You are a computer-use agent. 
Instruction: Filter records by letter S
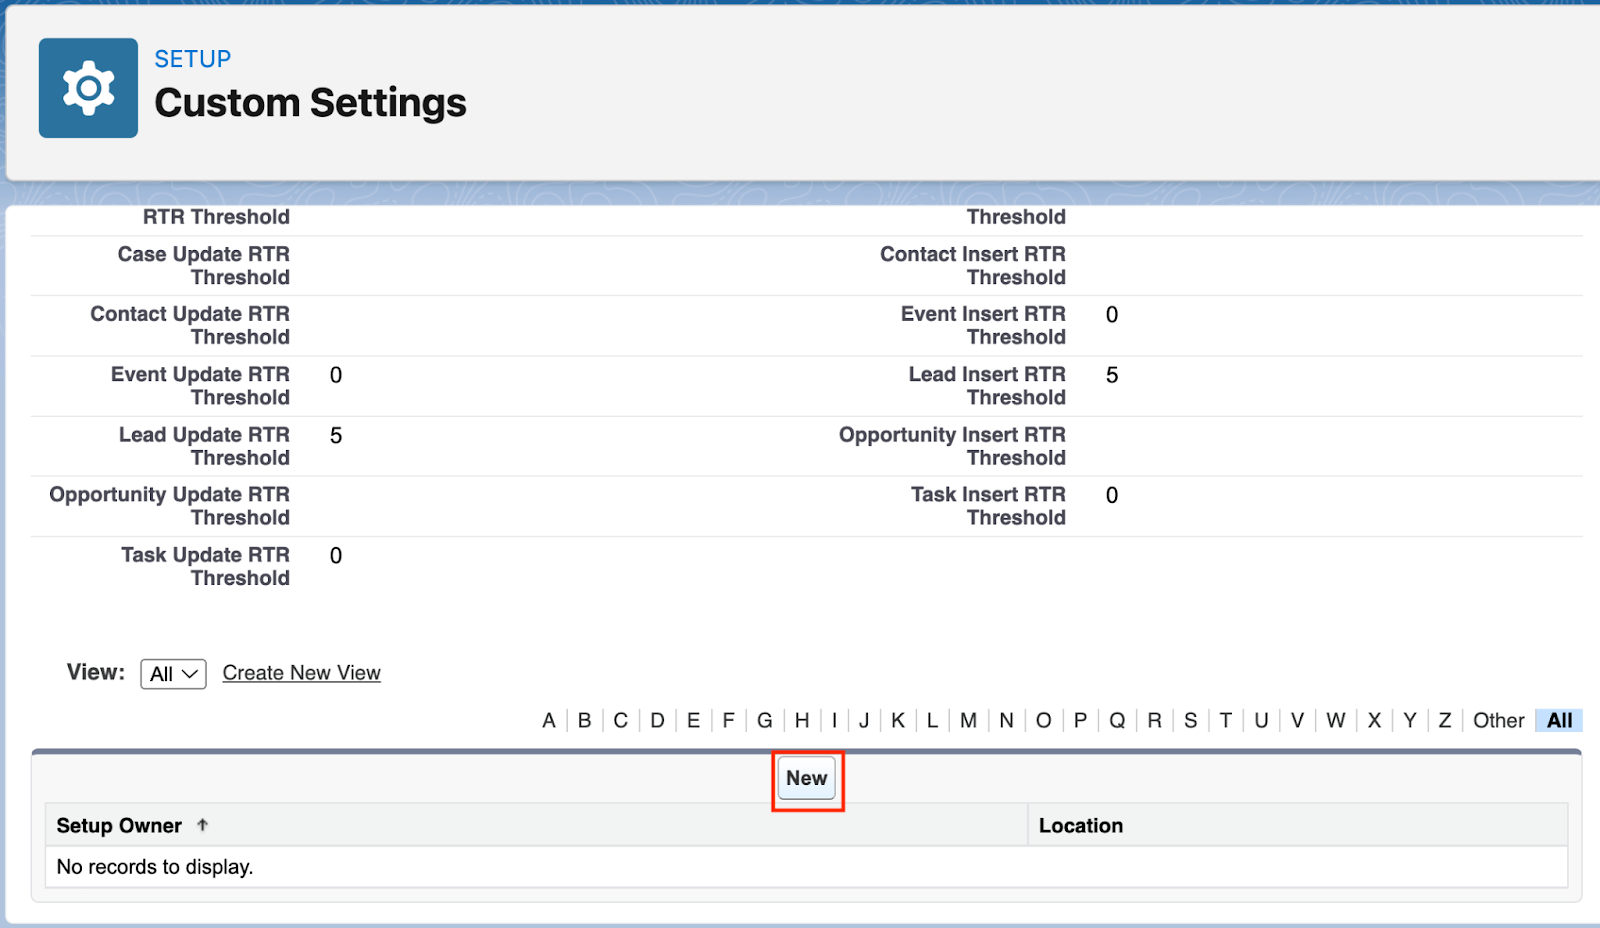point(1190,720)
